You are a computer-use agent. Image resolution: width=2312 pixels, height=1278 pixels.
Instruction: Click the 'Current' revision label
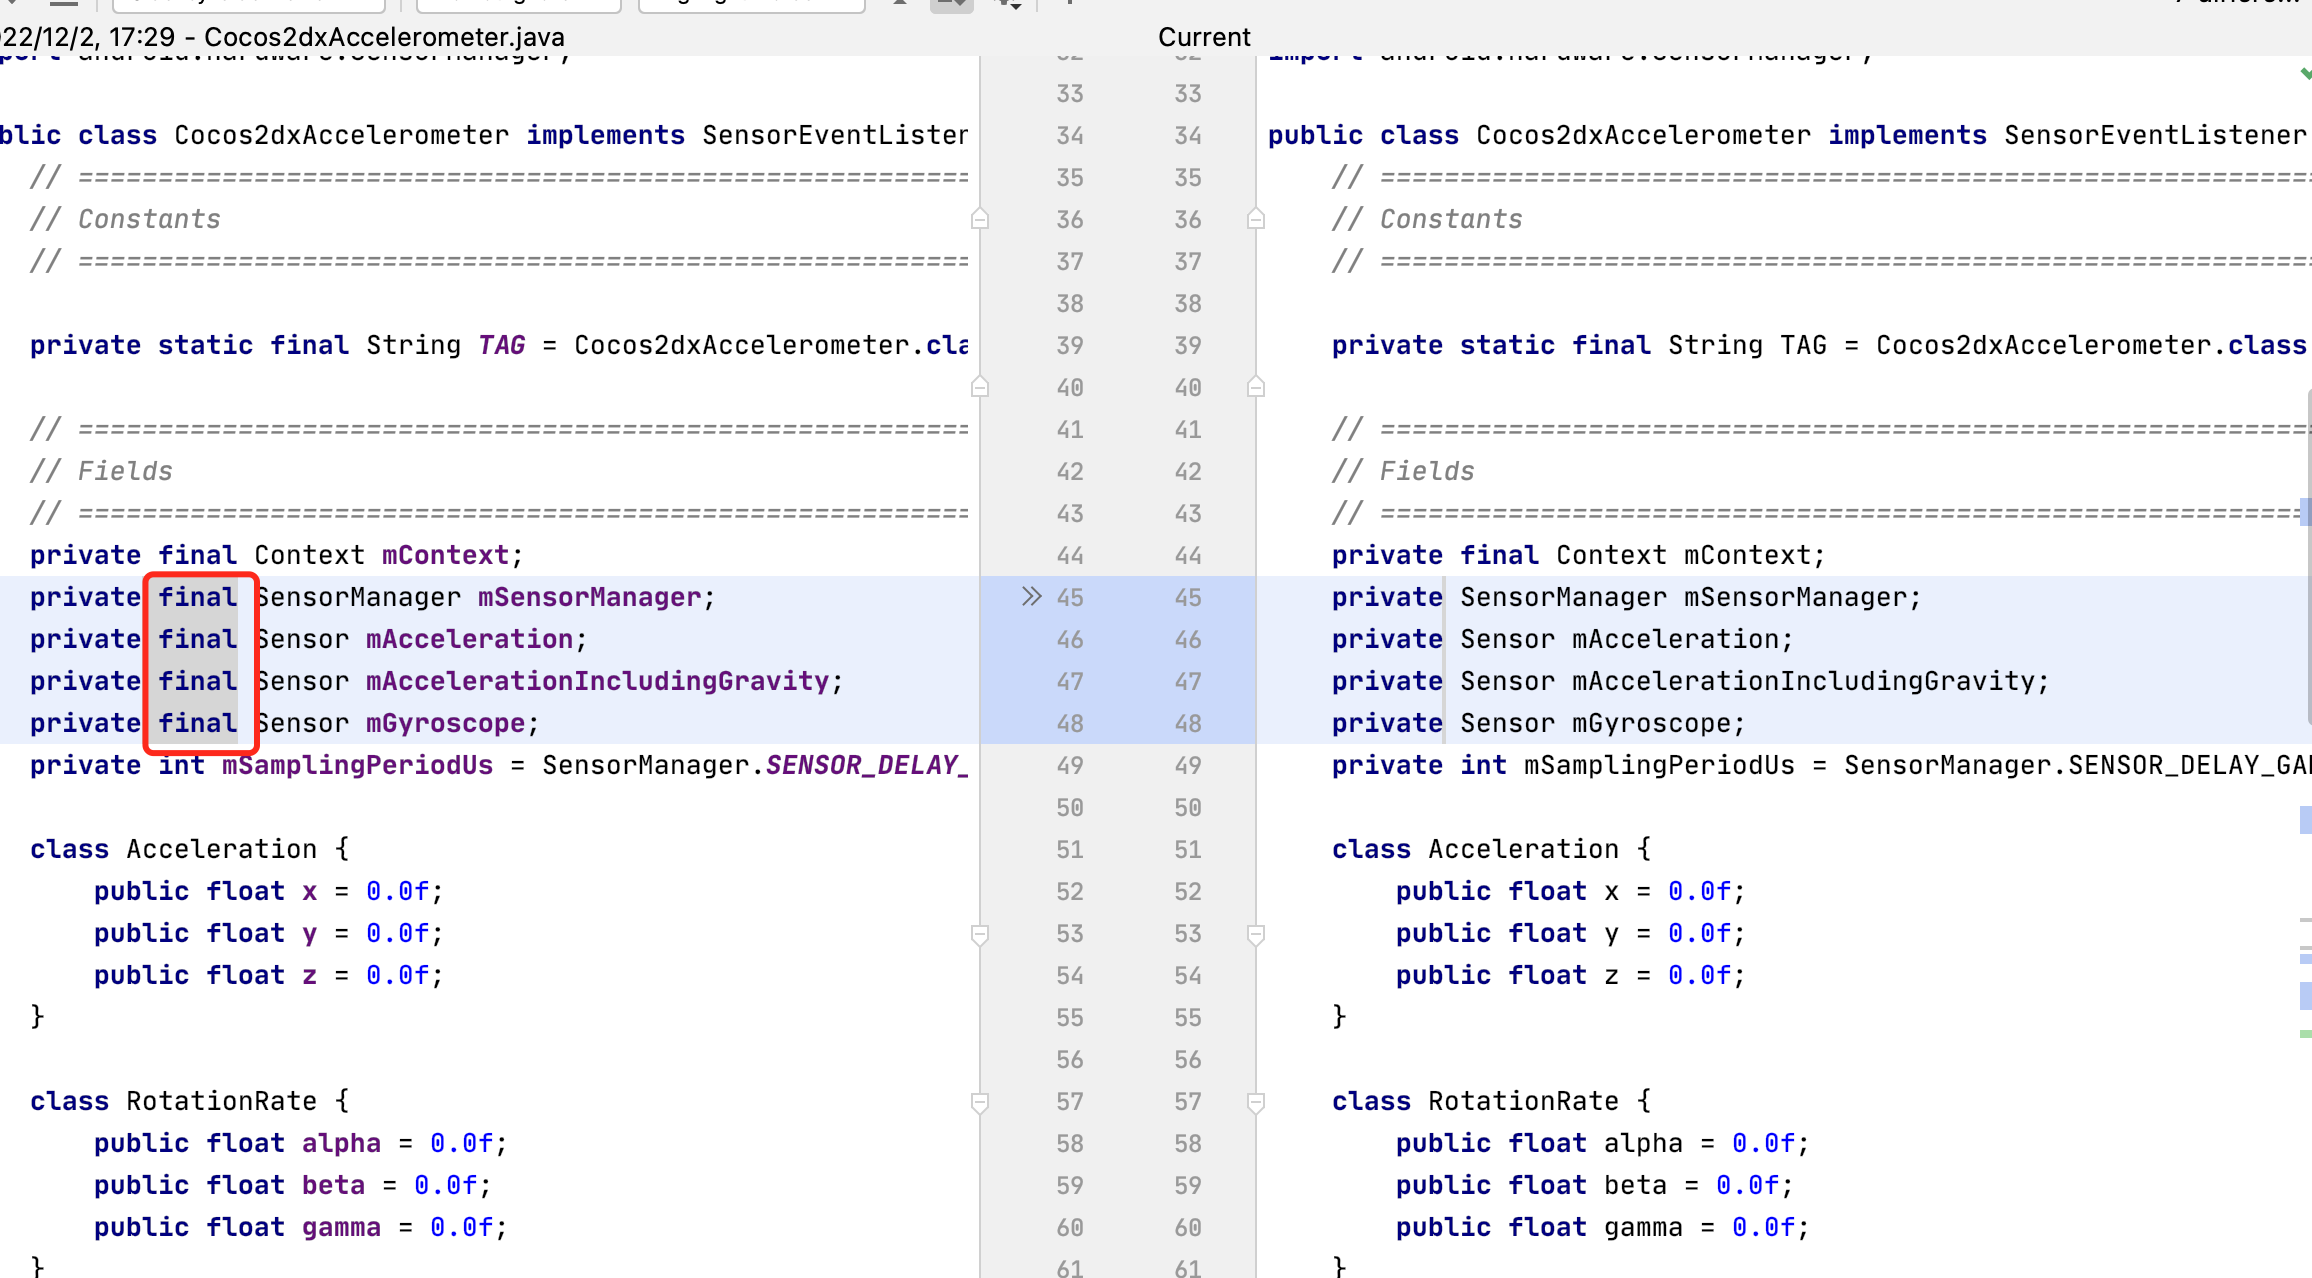click(1204, 37)
